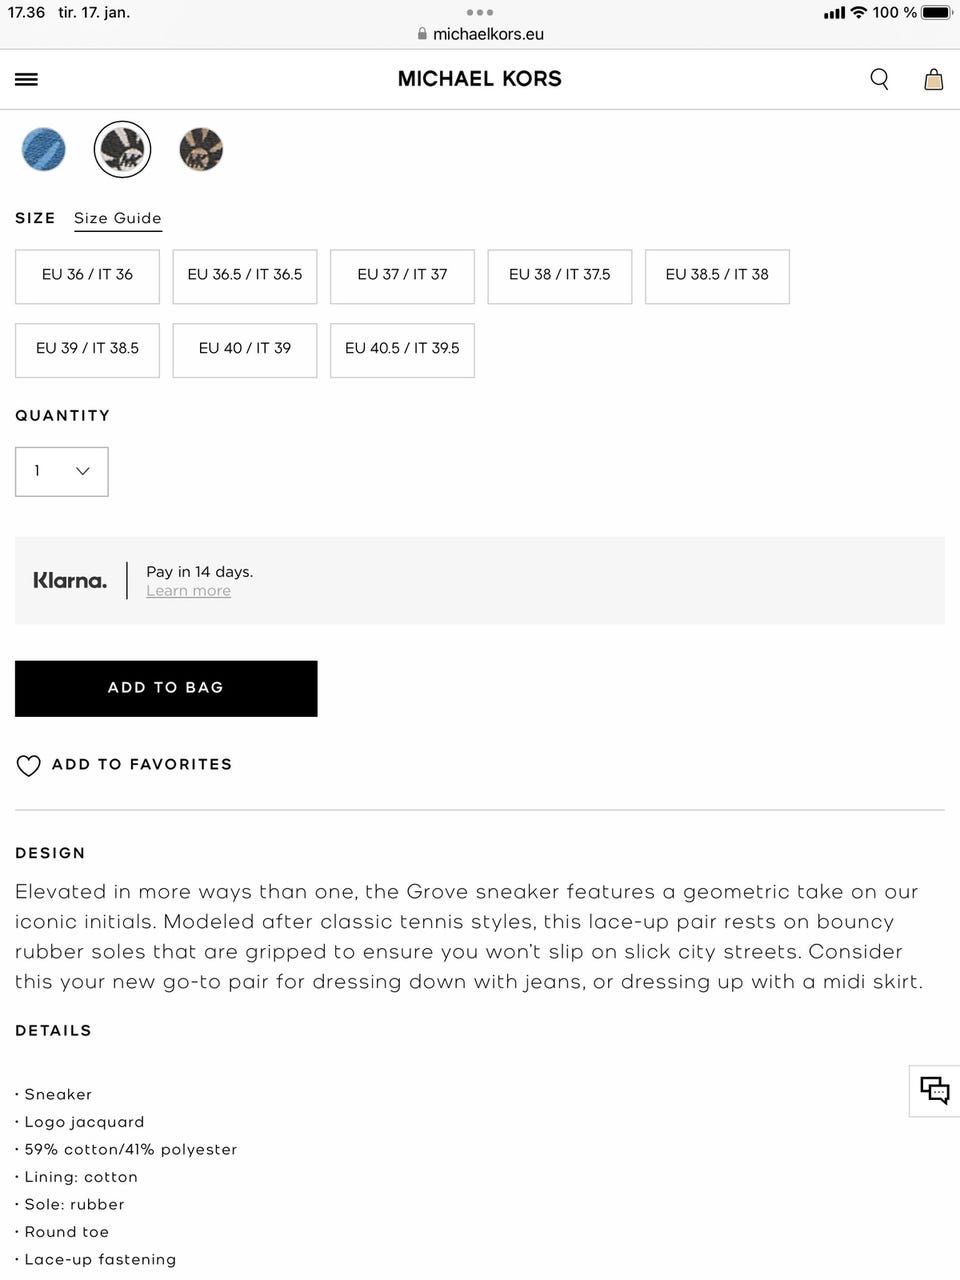Image resolution: width=960 pixels, height=1280 pixels.
Task: Choose the brown logo color swatch
Action: pyautogui.click(x=201, y=150)
